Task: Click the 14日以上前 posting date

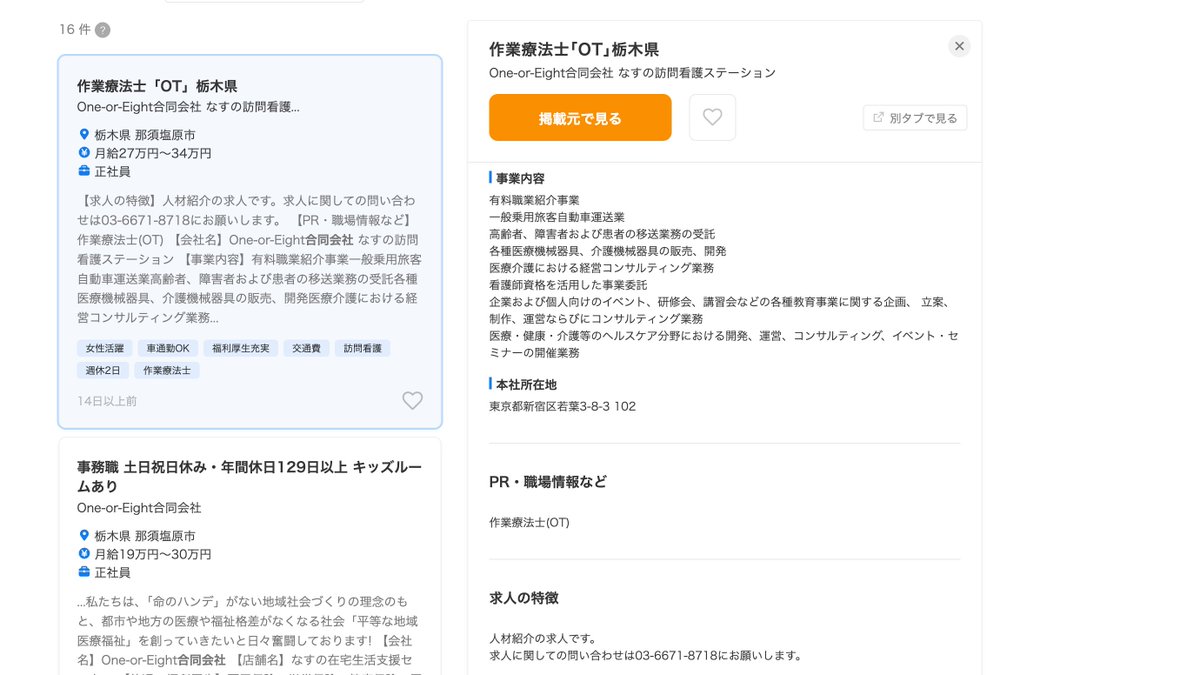Action: tap(107, 401)
